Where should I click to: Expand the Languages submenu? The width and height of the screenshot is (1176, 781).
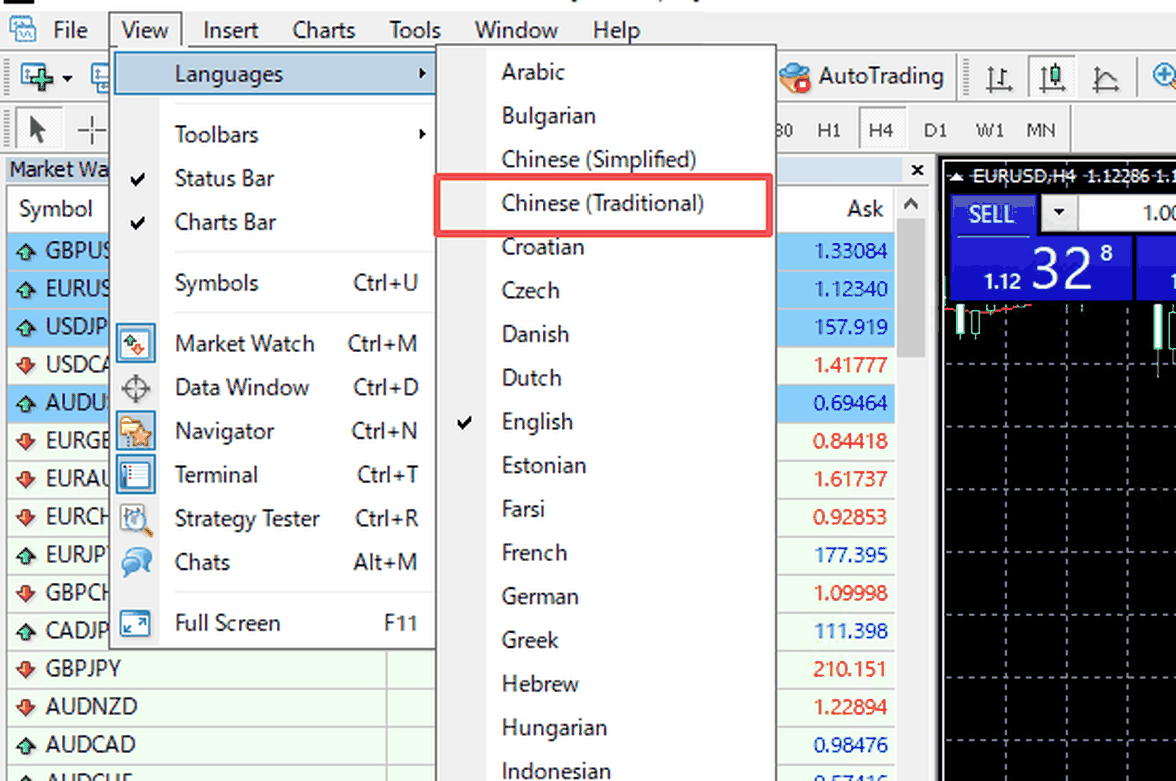[x=274, y=74]
